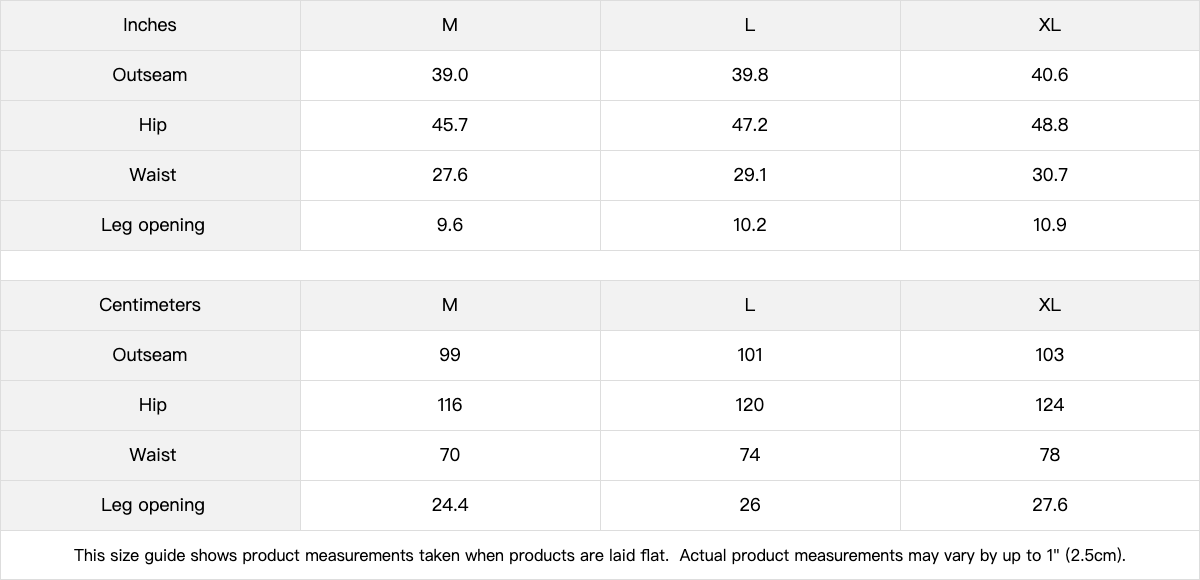Select the Inches table header cell
Image resolution: width=1200 pixels, height=580 pixels.
(150, 25)
